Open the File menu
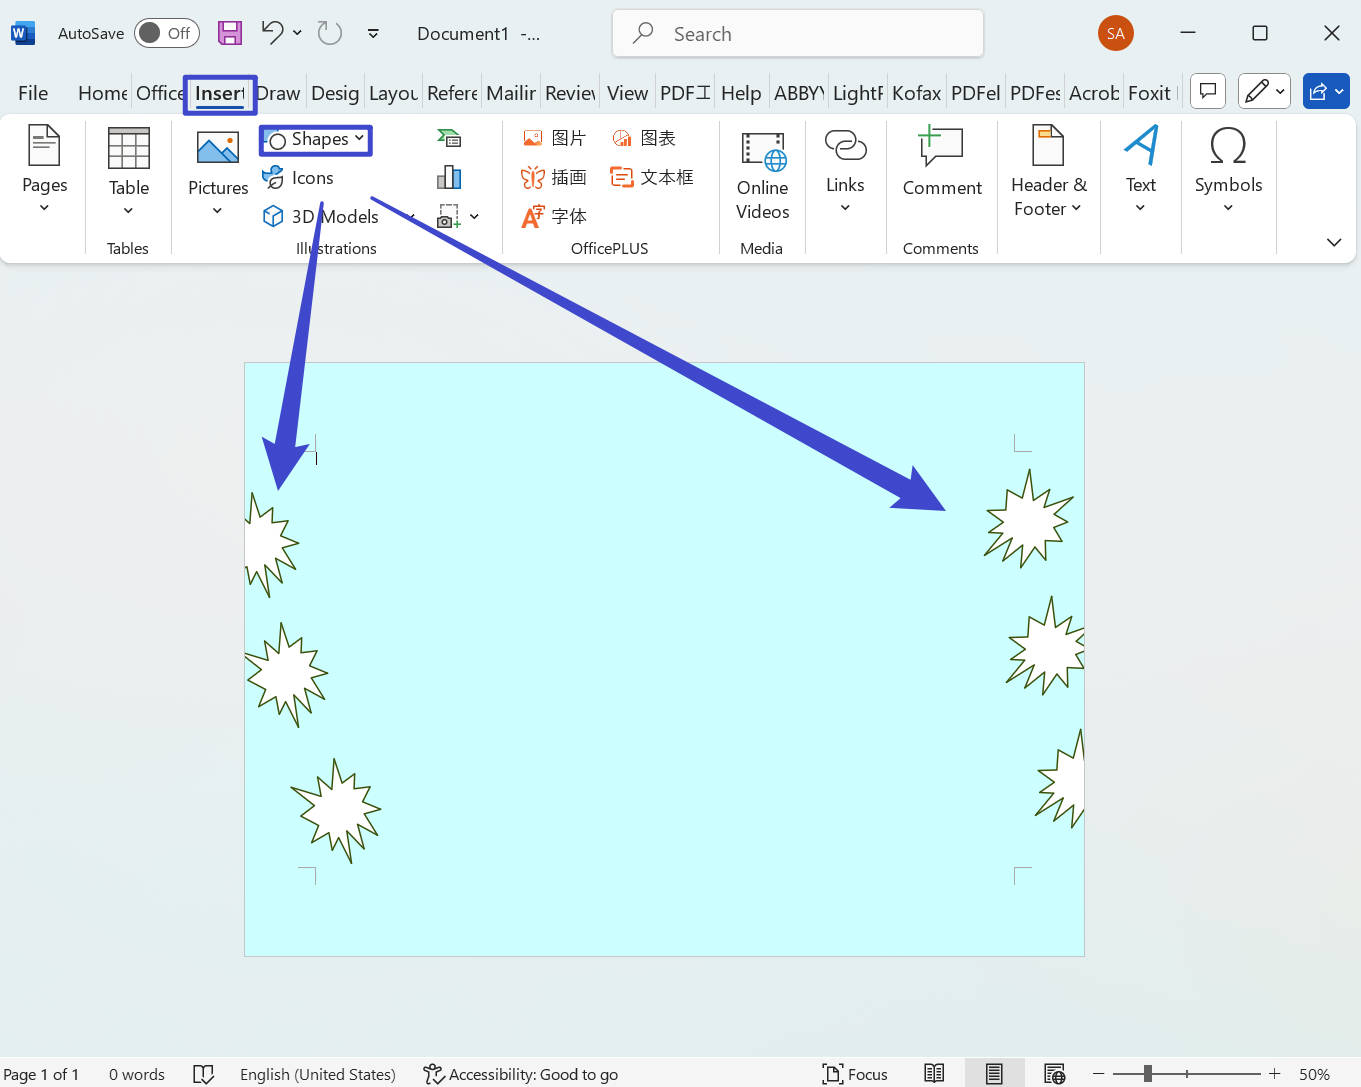 click(x=33, y=93)
